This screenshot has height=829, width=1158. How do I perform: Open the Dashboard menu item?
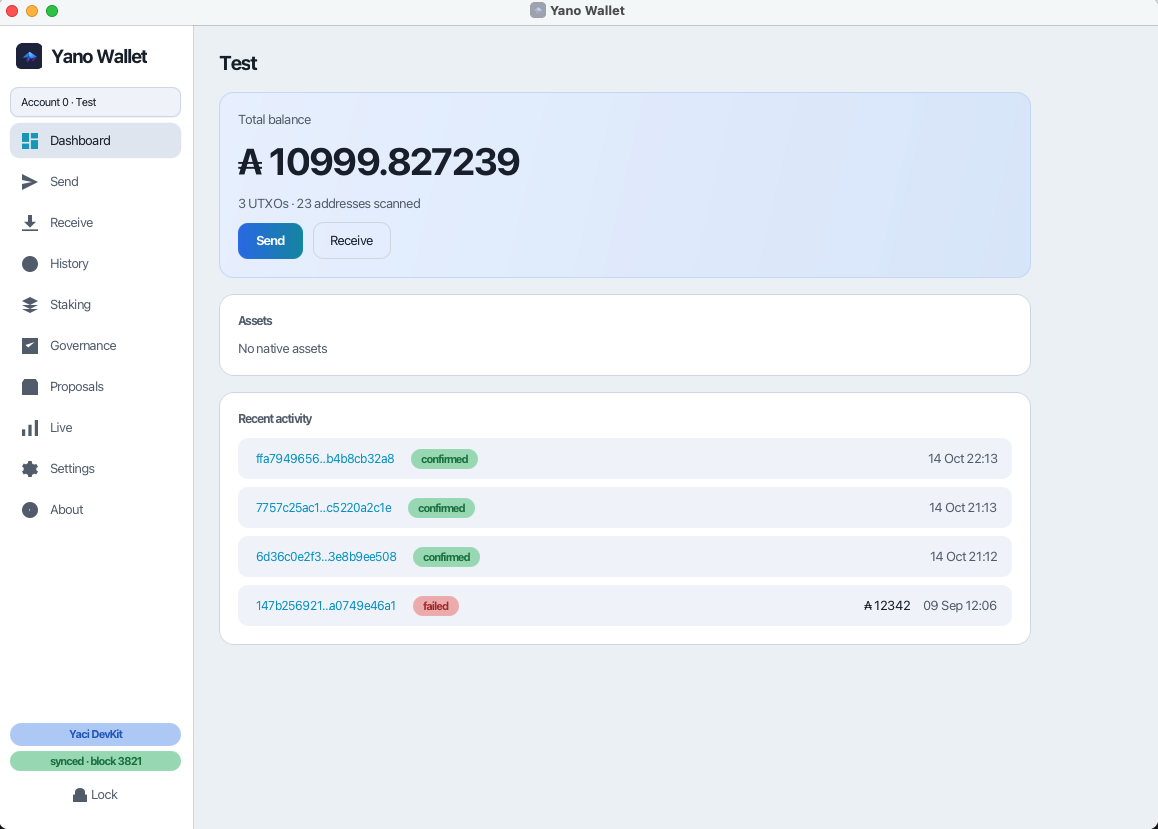point(95,140)
